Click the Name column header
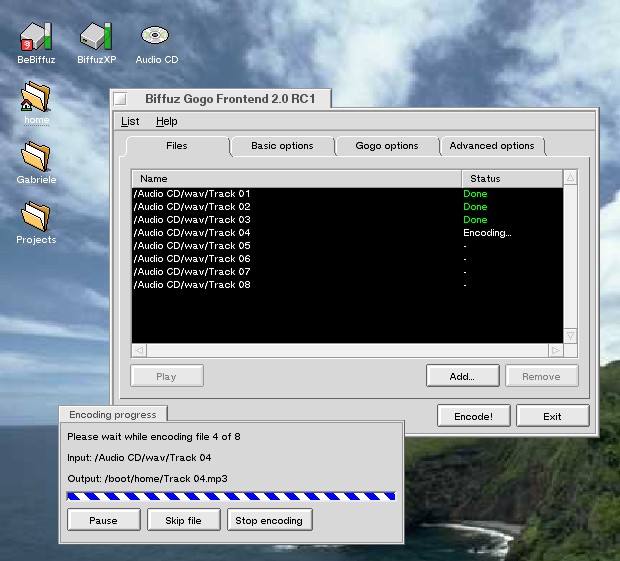 point(297,179)
